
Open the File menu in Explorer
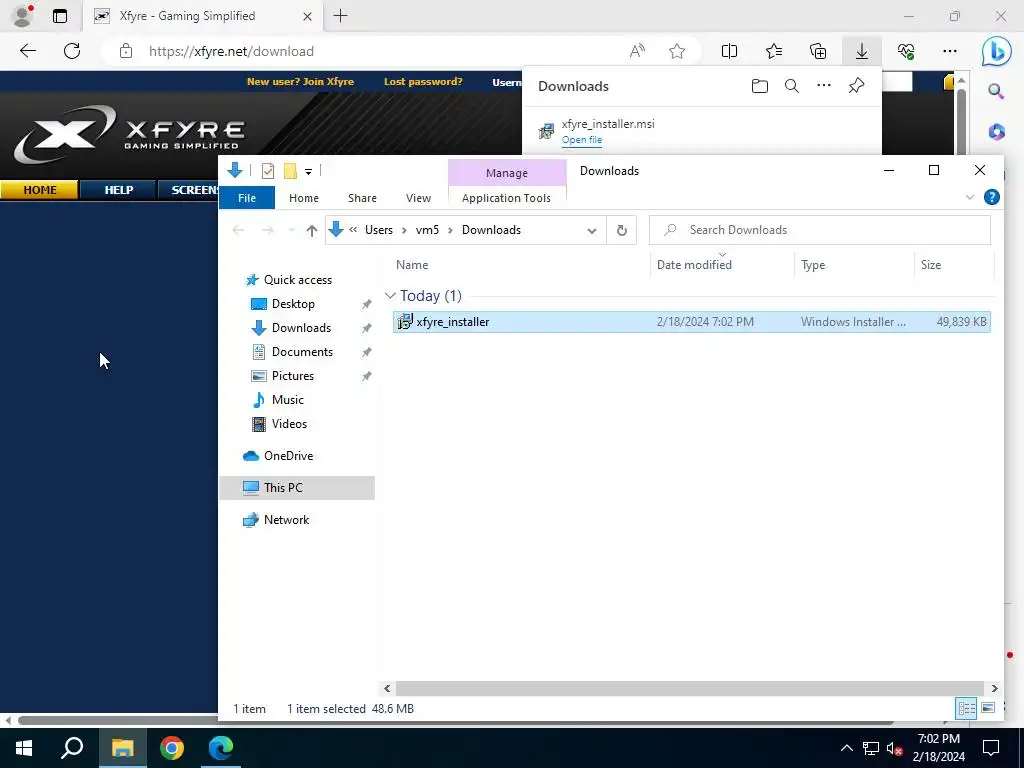(x=247, y=198)
